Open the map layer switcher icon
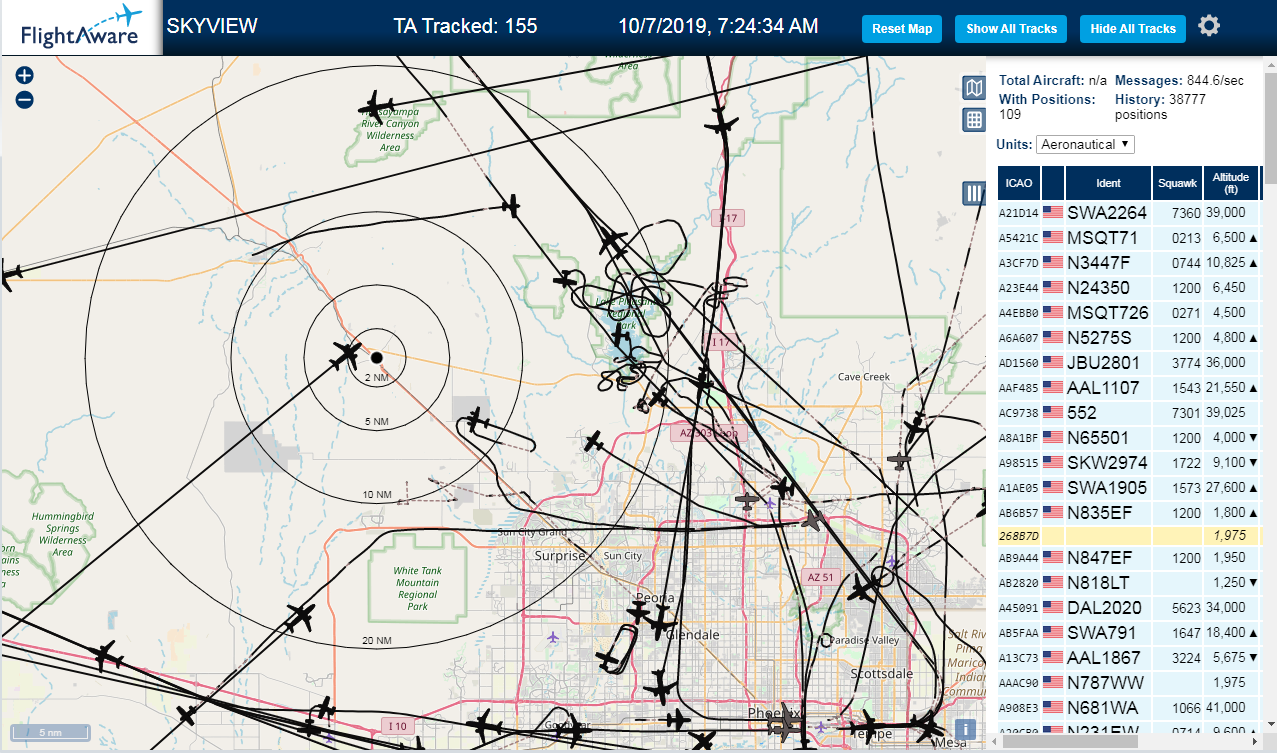This screenshot has width=1277, height=753. [974, 88]
